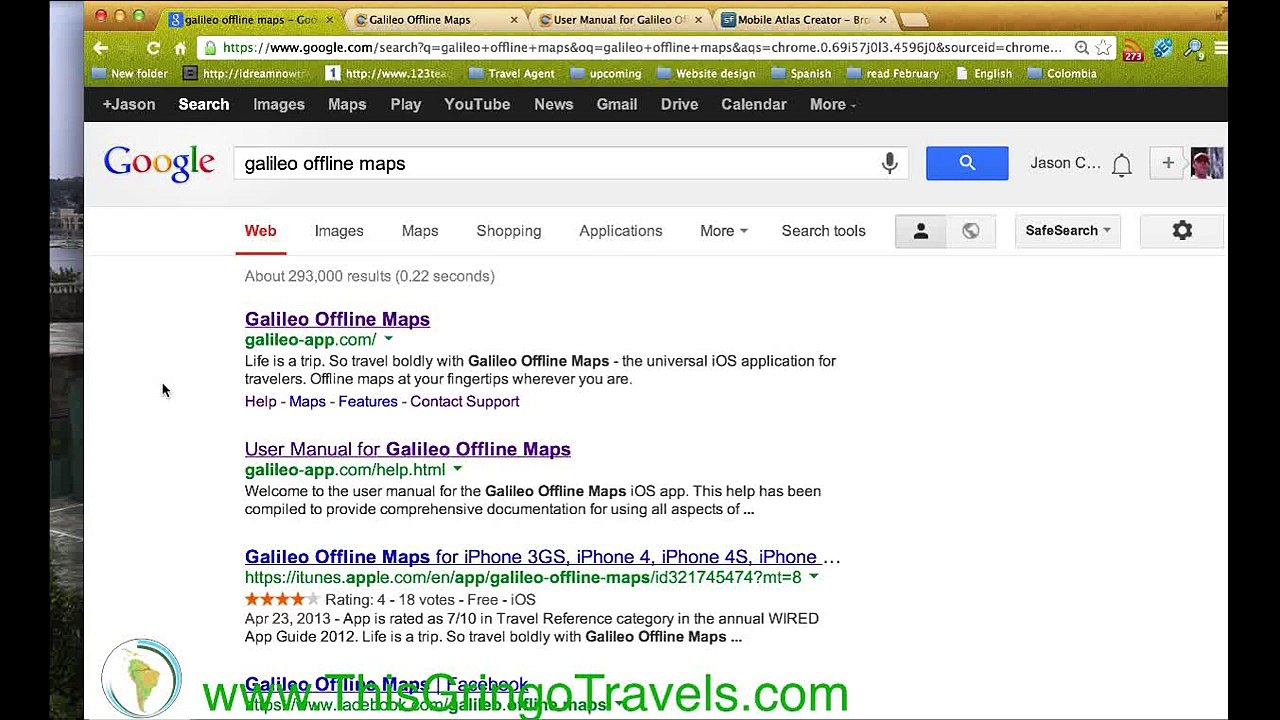
Task: Open Drive from the Google bar
Action: 680,104
